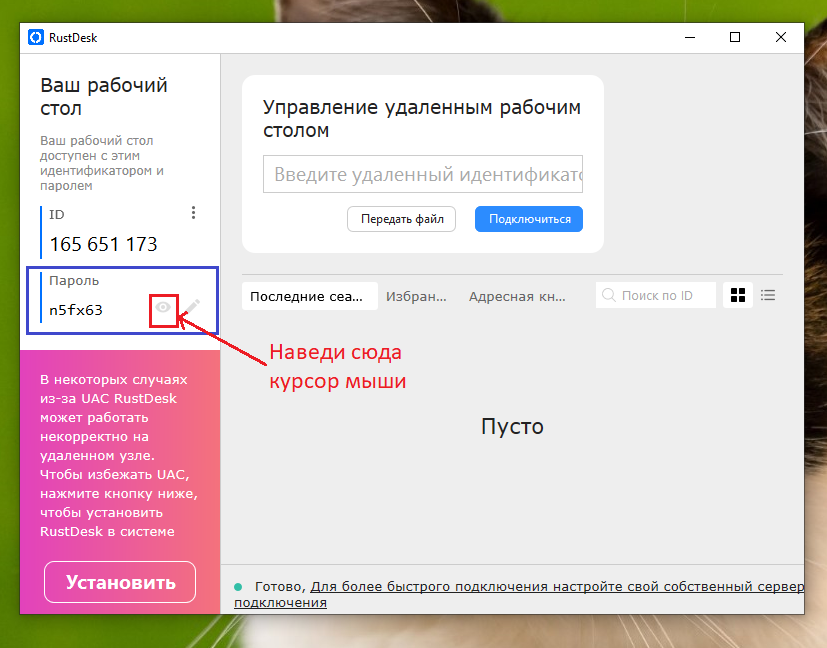Focus the Поиск по ID search field
Screen dimensions: 827x648
click(656, 295)
